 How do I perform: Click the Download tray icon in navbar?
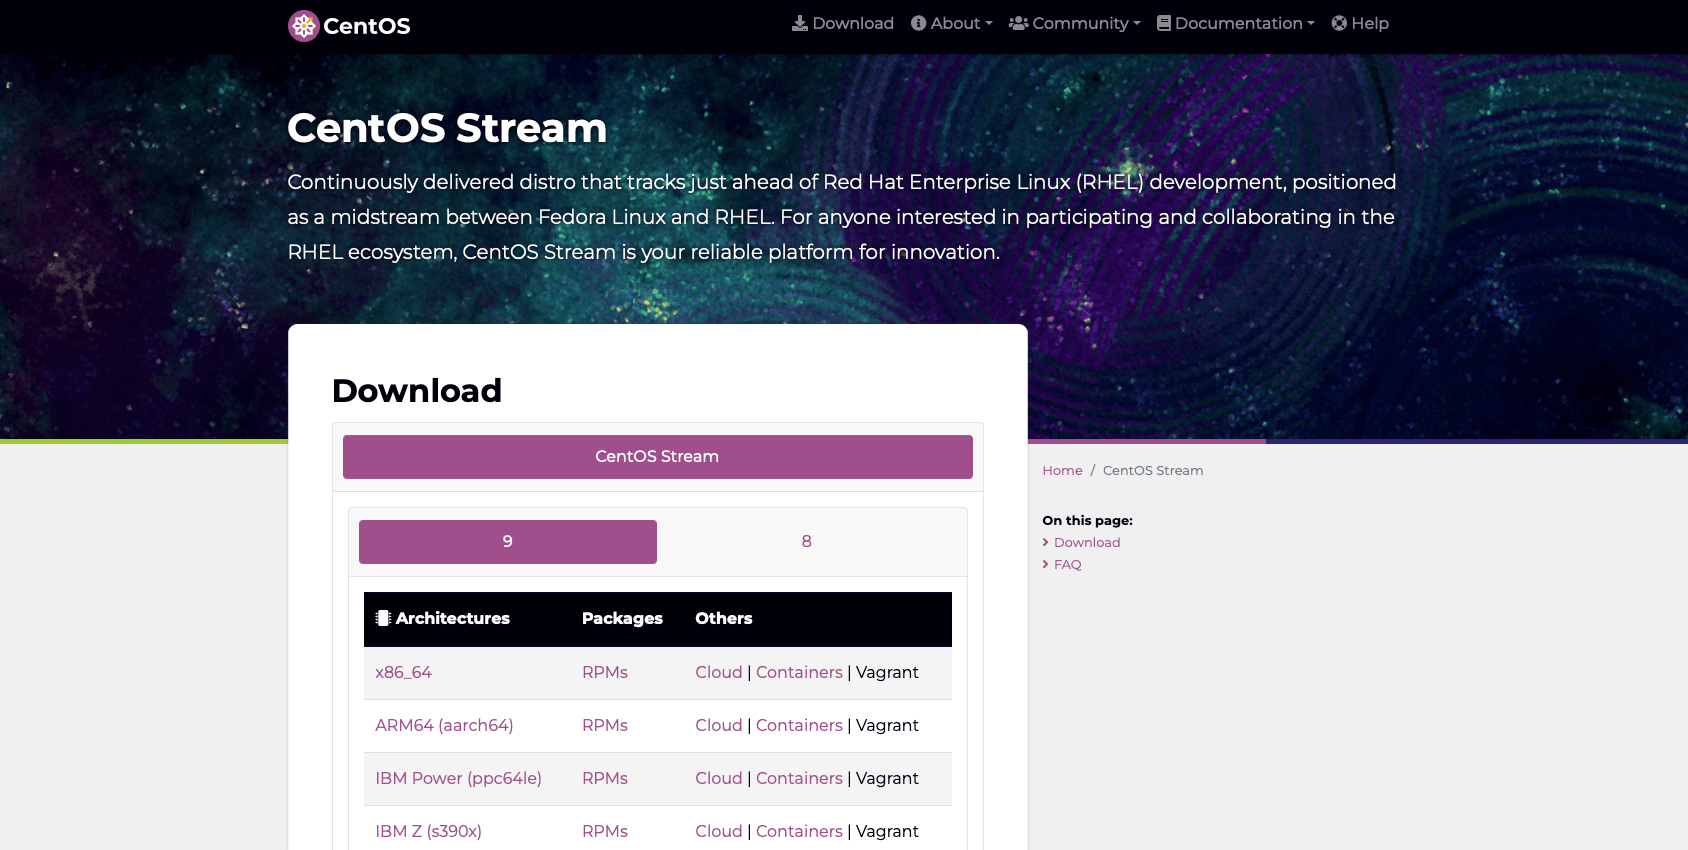click(800, 23)
